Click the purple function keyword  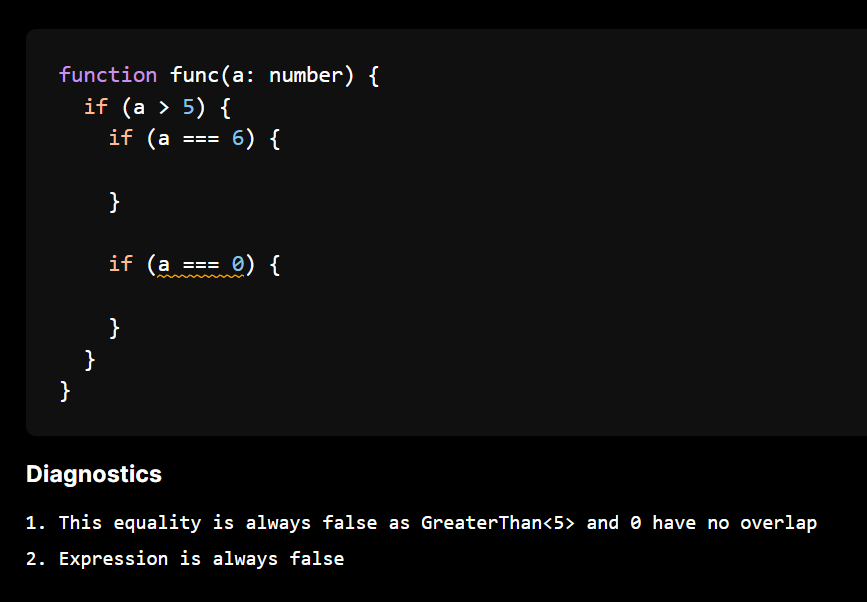click(108, 75)
